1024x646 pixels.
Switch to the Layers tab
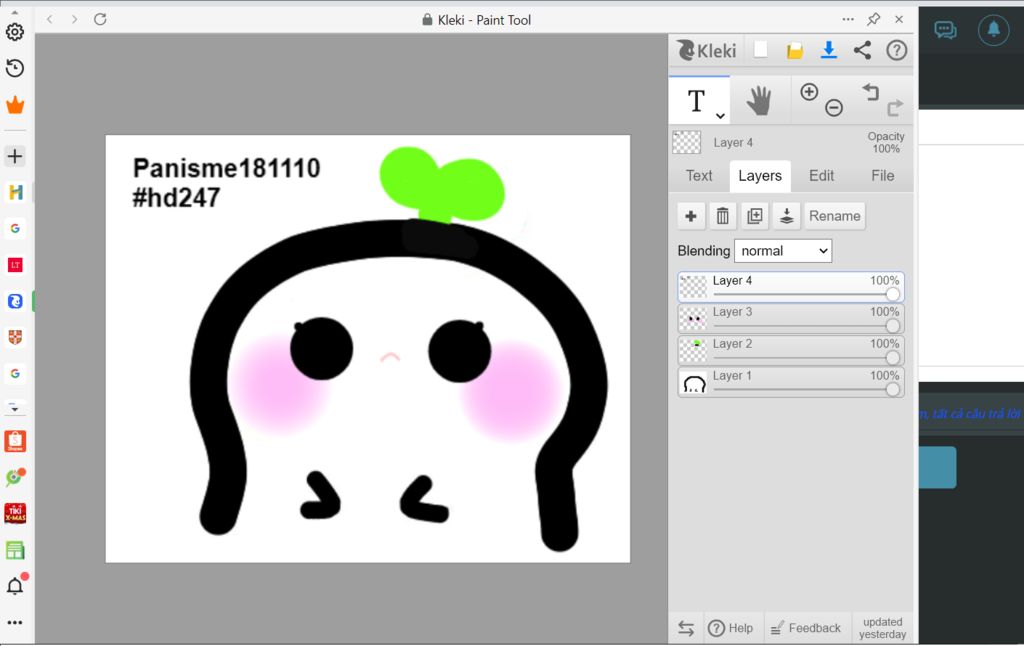pyautogui.click(x=760, y=176)
